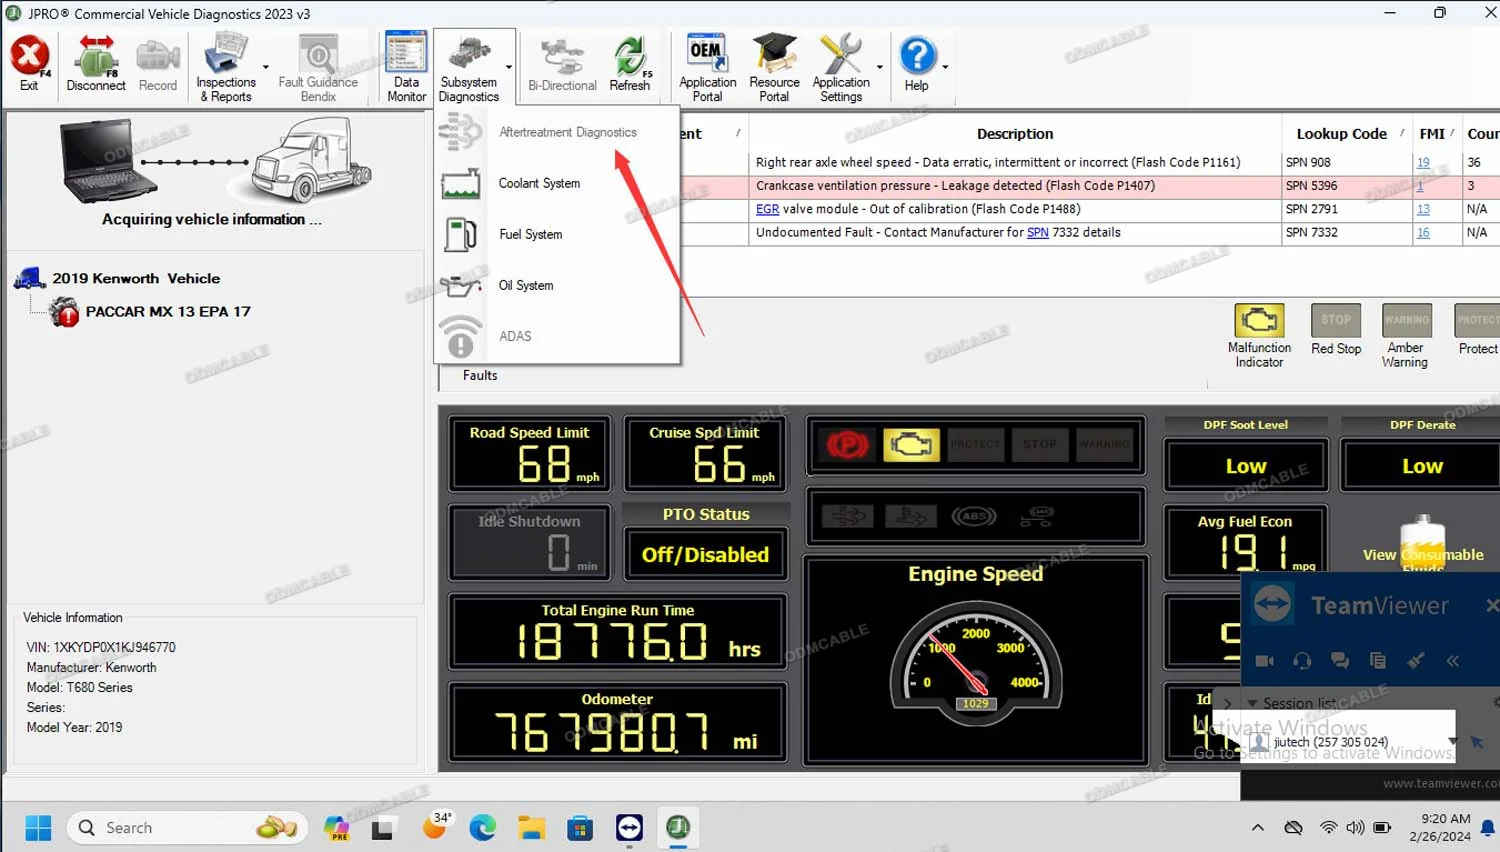The width and height of the screenshot is (1500, 852).
Task: Open Data Monitor tool
Action: click(x=406, y=66)
